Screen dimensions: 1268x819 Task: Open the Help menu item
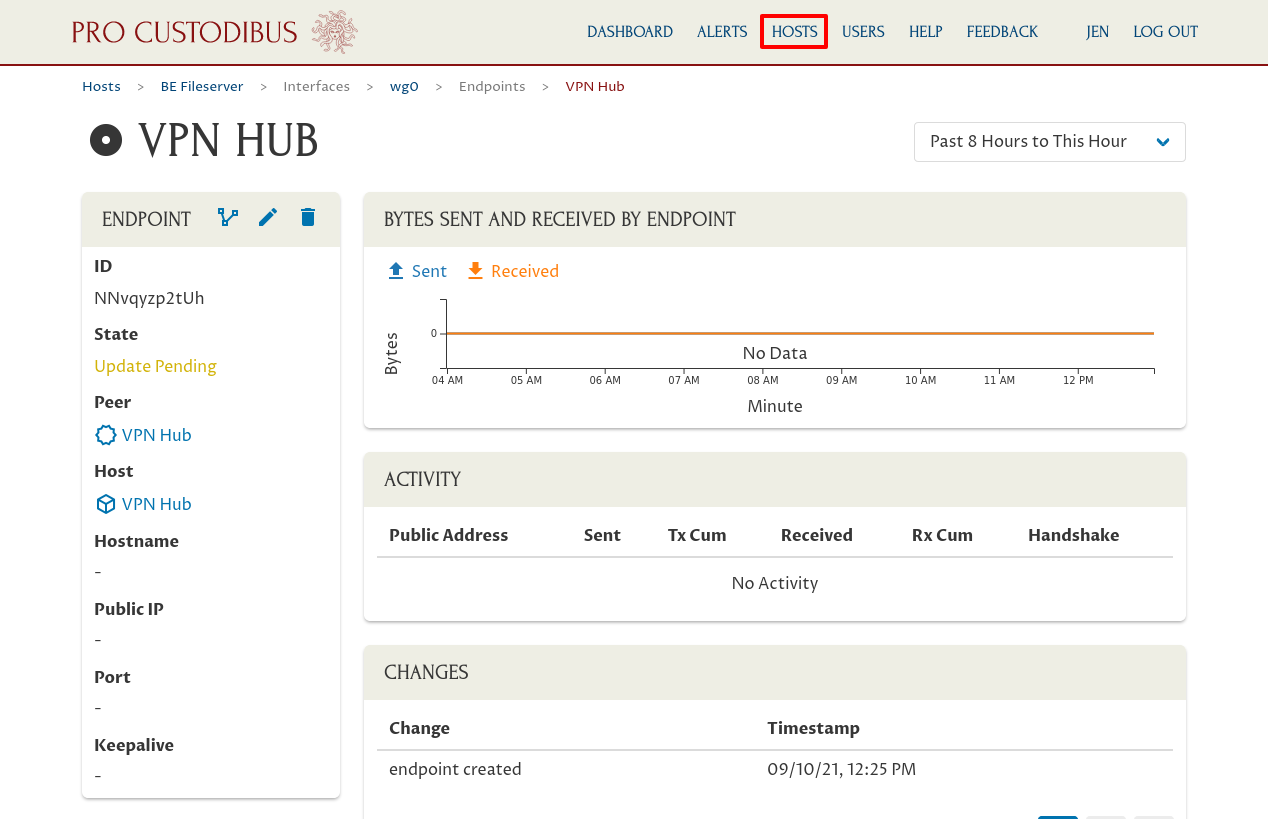[926, 32]
